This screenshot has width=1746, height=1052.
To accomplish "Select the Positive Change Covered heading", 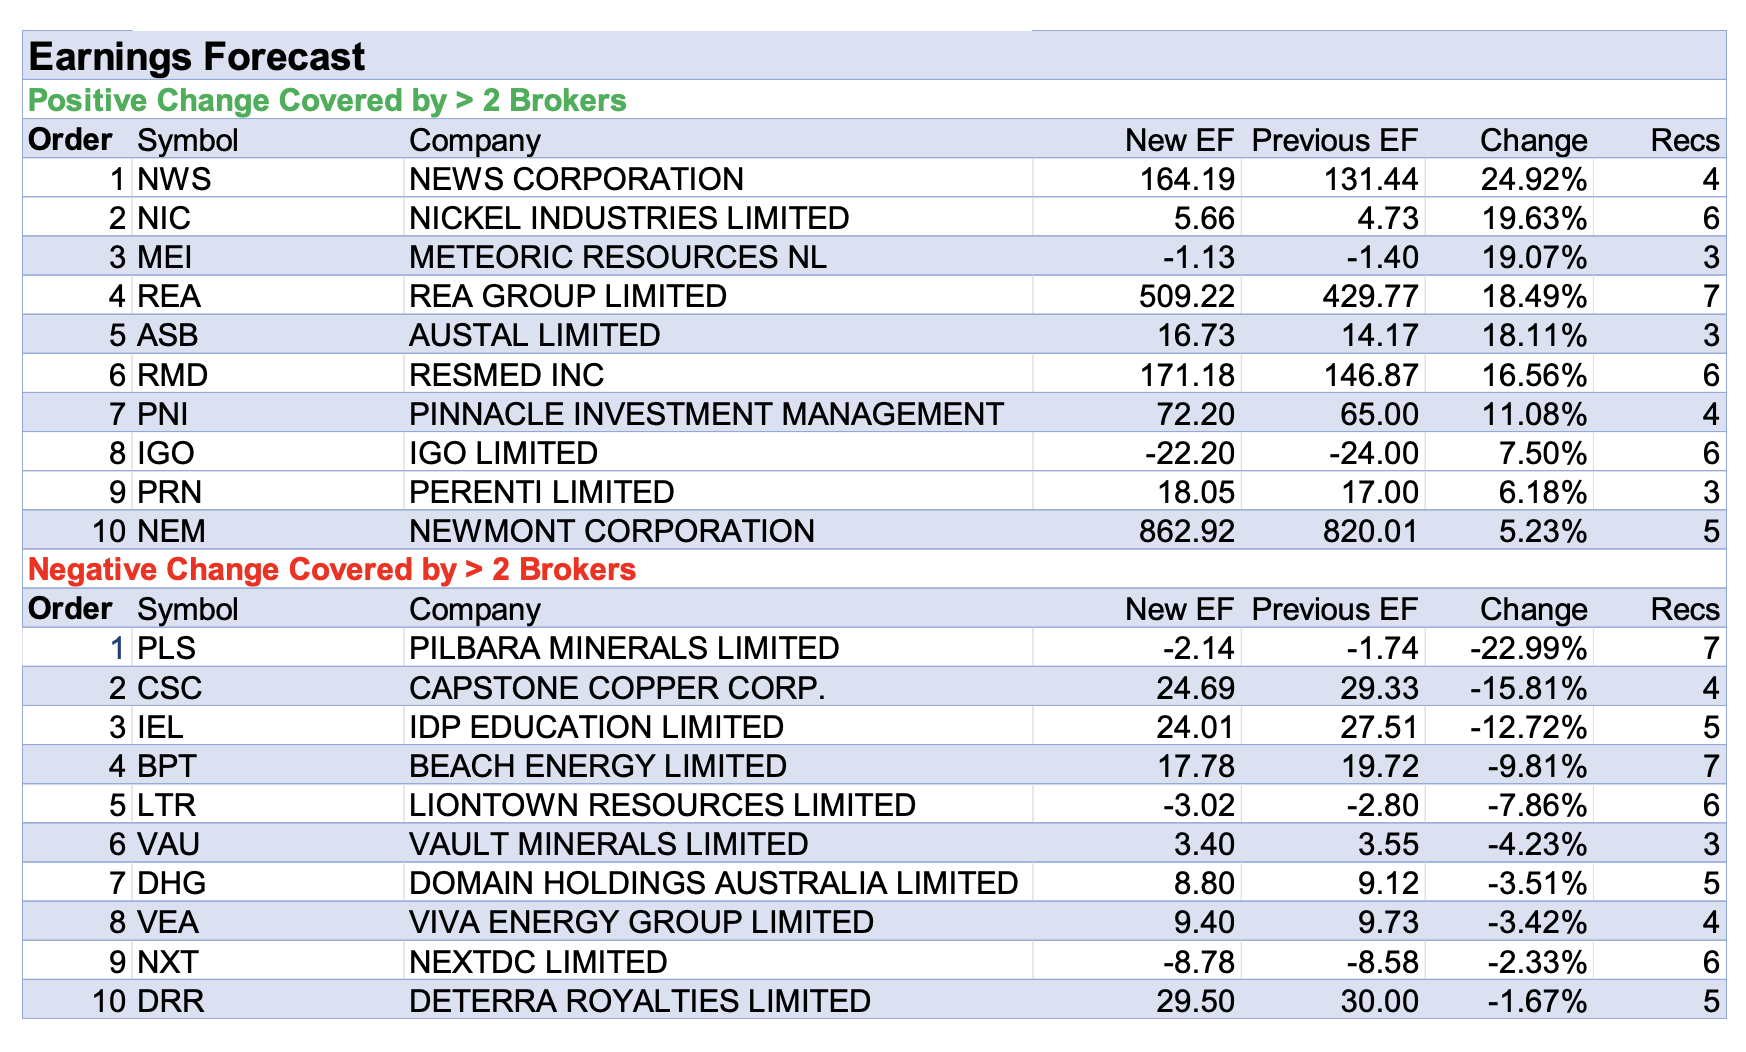I will click(x=327, y=100).
